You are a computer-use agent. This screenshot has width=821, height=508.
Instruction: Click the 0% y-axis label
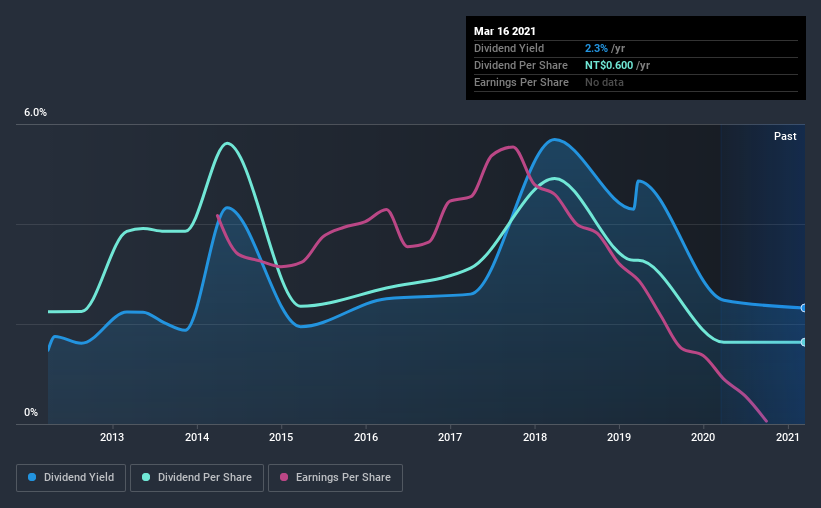point(31,413)
